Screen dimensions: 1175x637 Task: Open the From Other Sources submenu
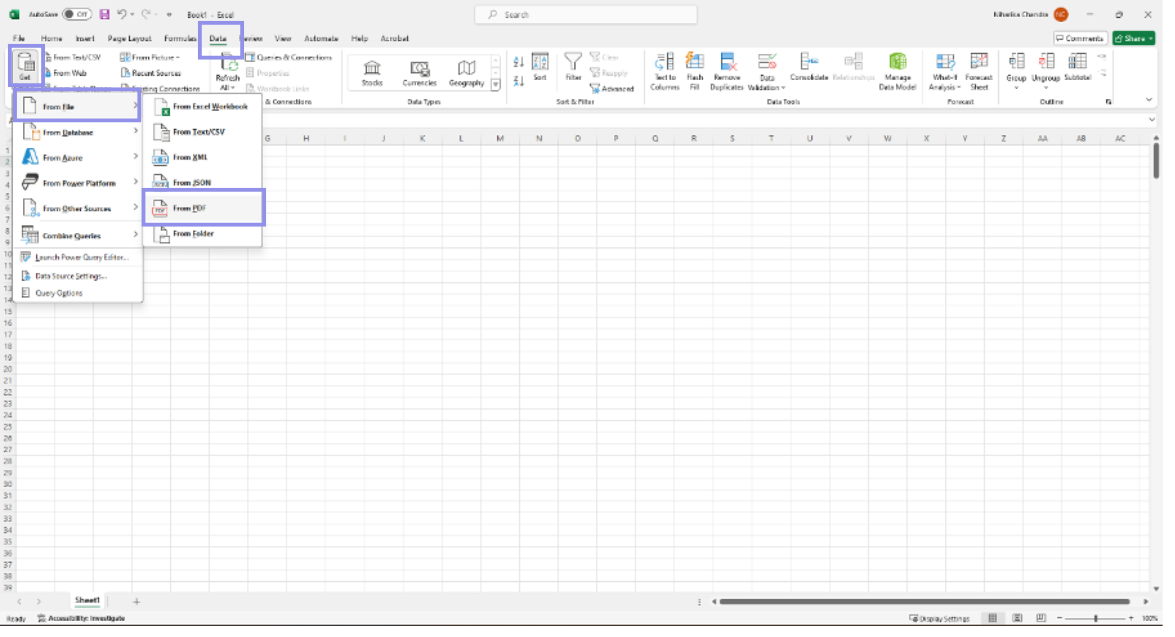(x=79, y=210)
